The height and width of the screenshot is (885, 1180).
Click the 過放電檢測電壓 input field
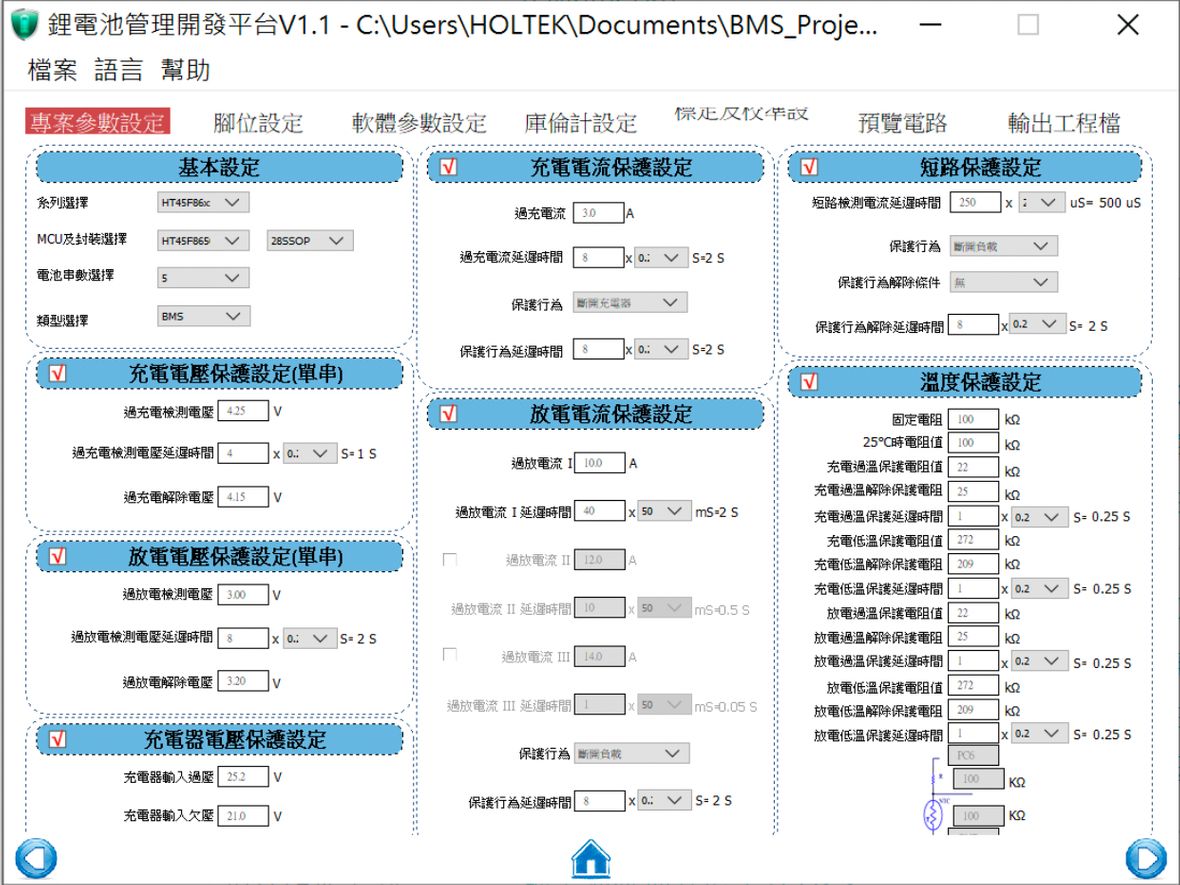pyautogui.click(x=243, y=595)
